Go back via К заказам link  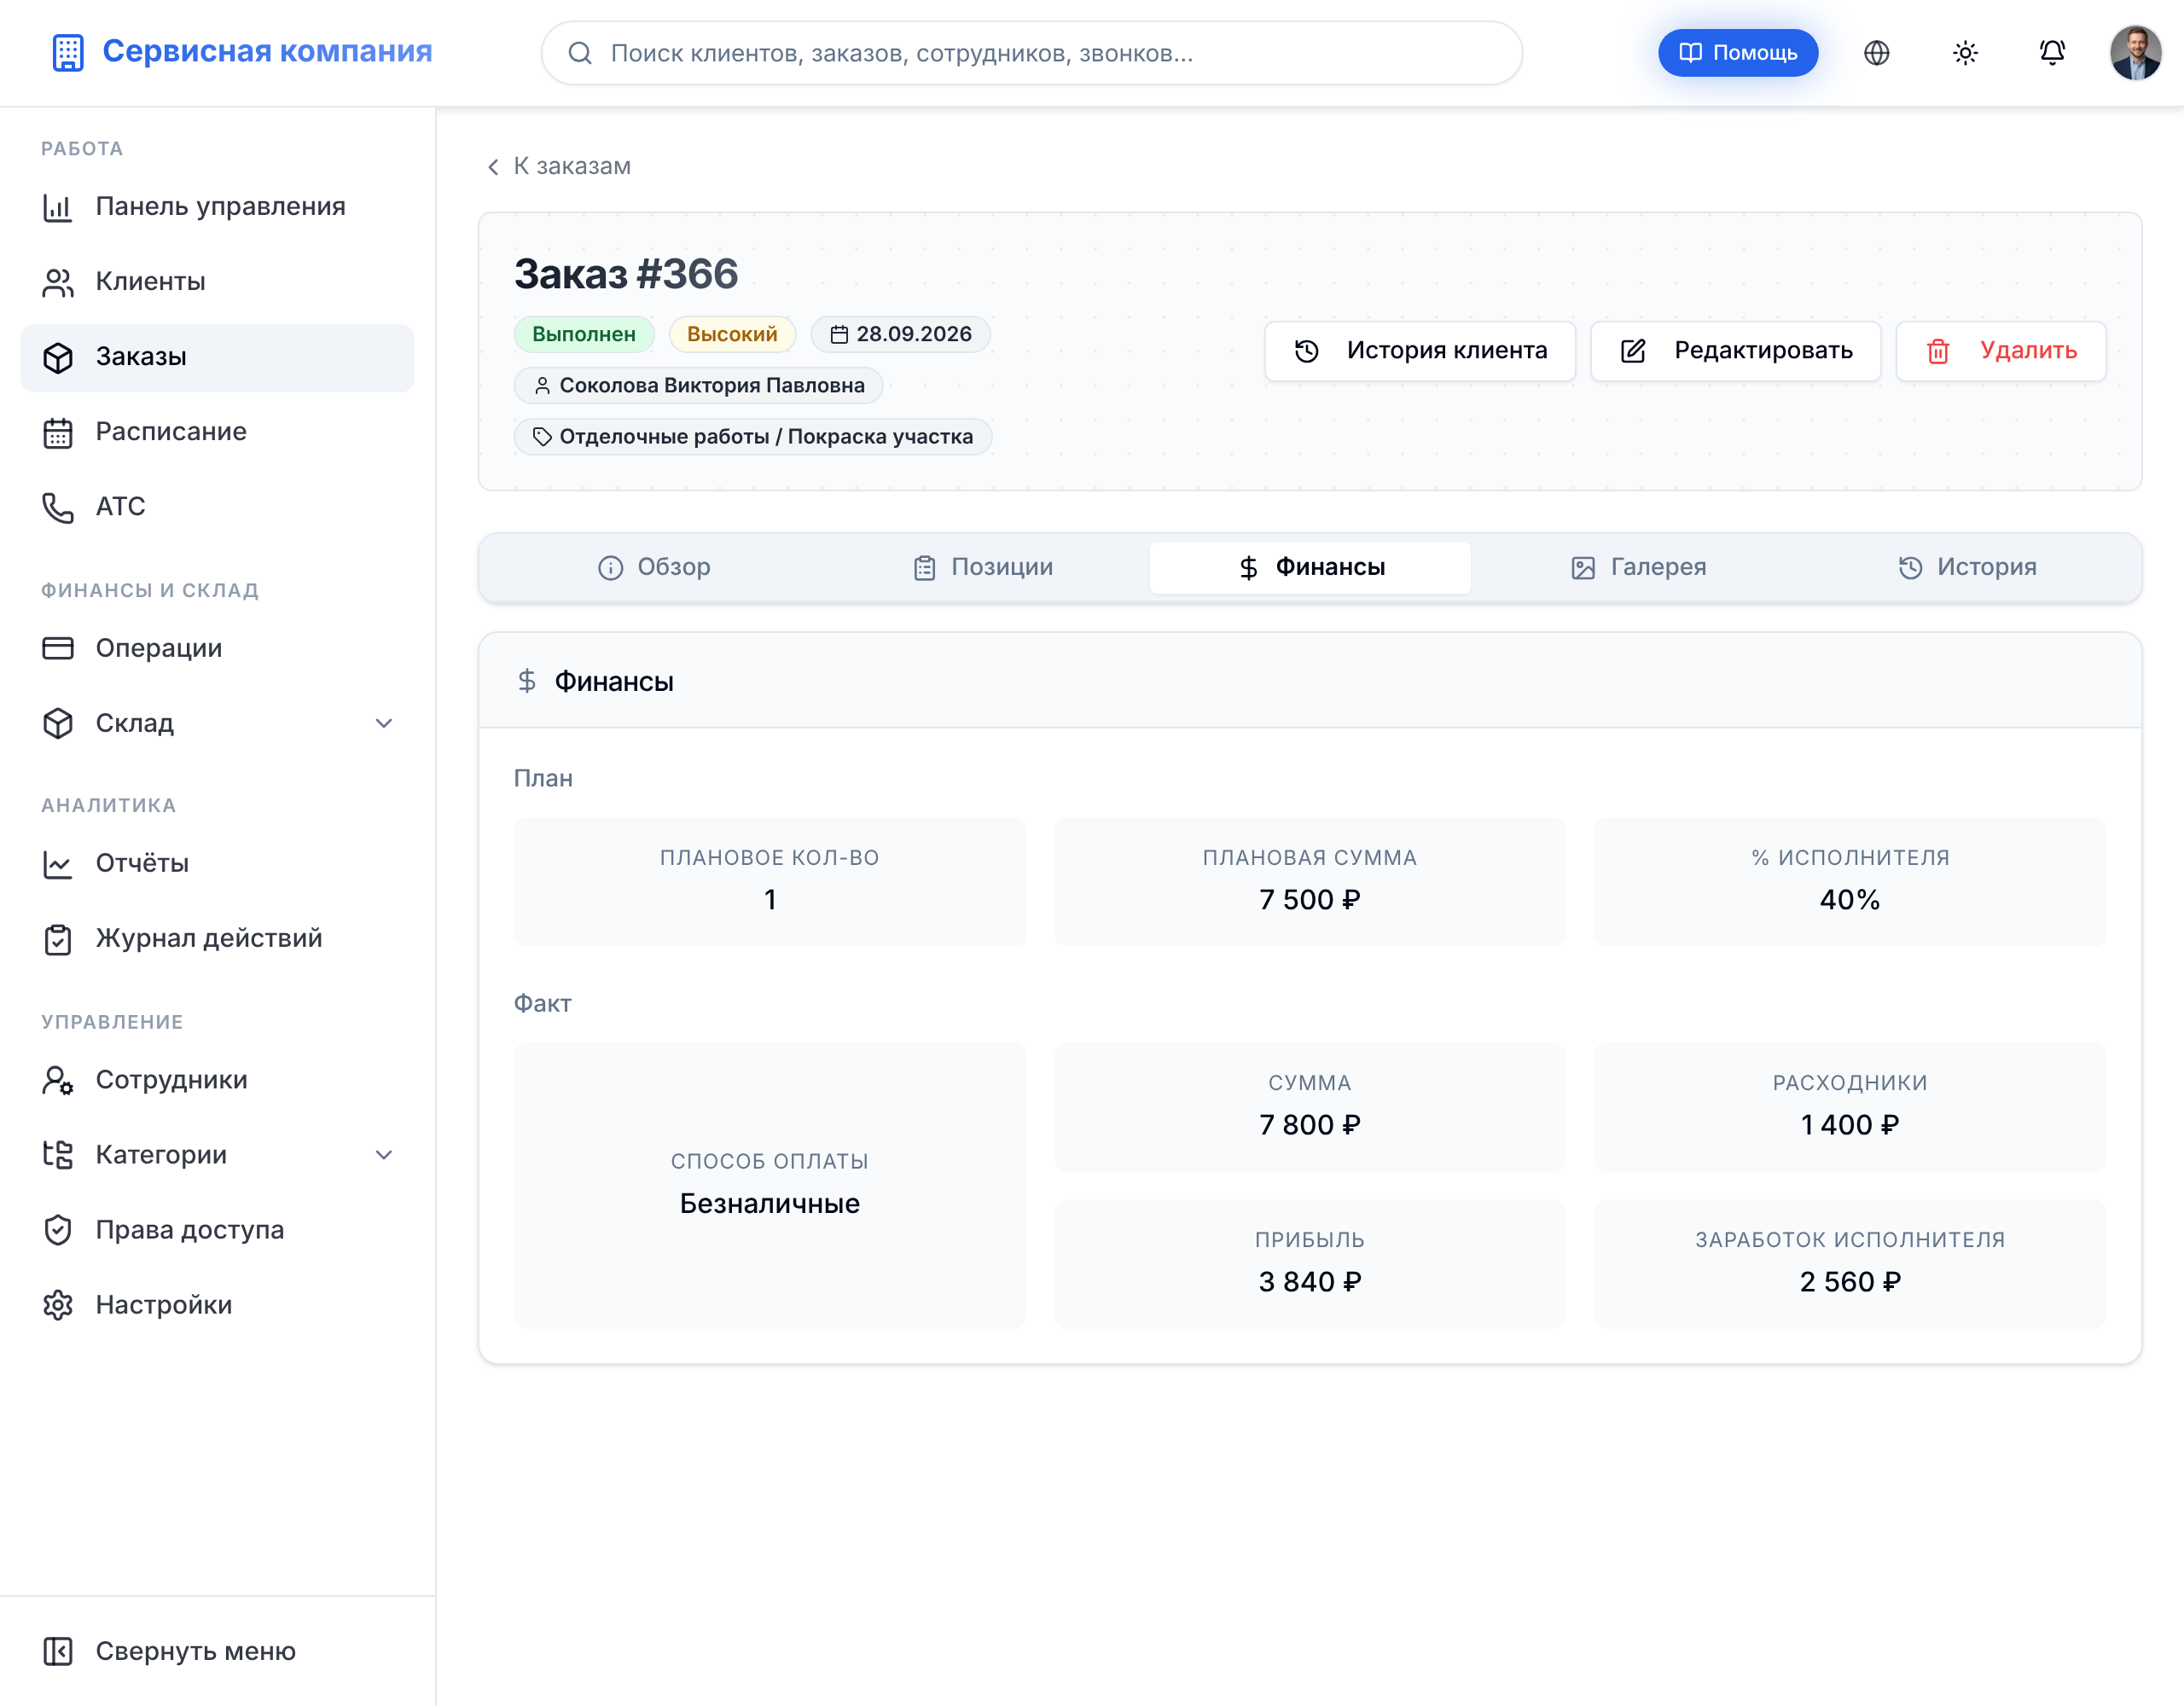[x=559, y=166]
